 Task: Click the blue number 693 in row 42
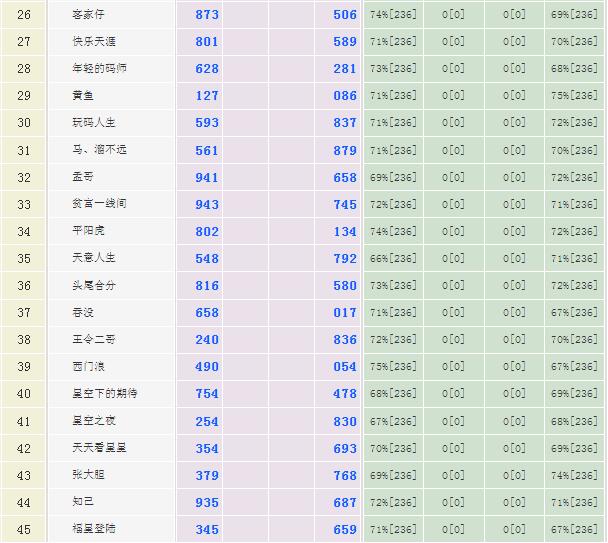345,448
